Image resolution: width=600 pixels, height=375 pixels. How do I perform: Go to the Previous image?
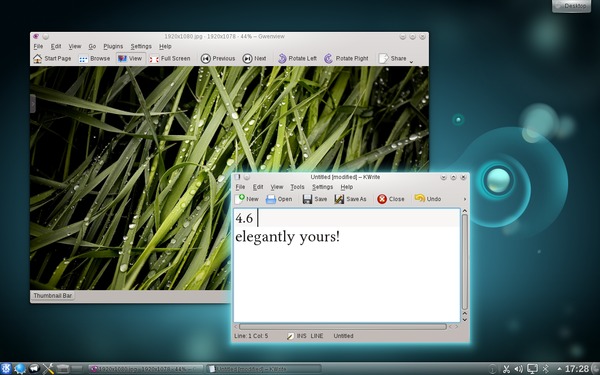(x=218, y=59)
